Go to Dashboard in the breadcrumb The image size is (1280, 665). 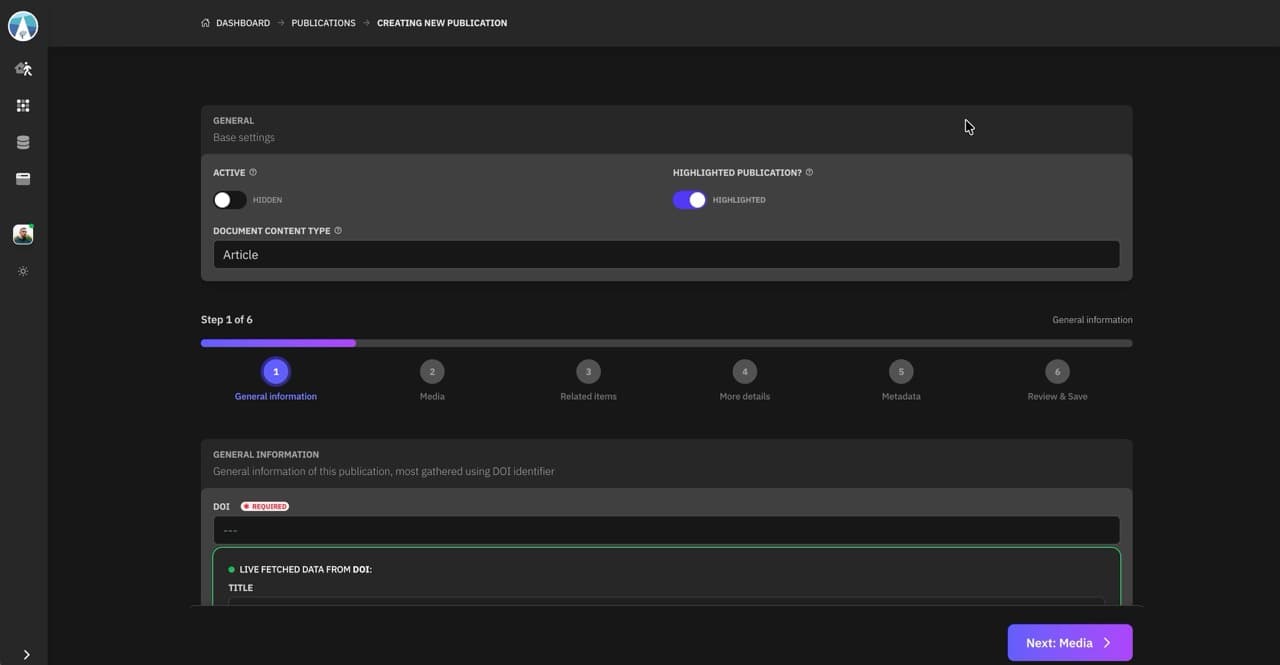[x=242, y=23]
